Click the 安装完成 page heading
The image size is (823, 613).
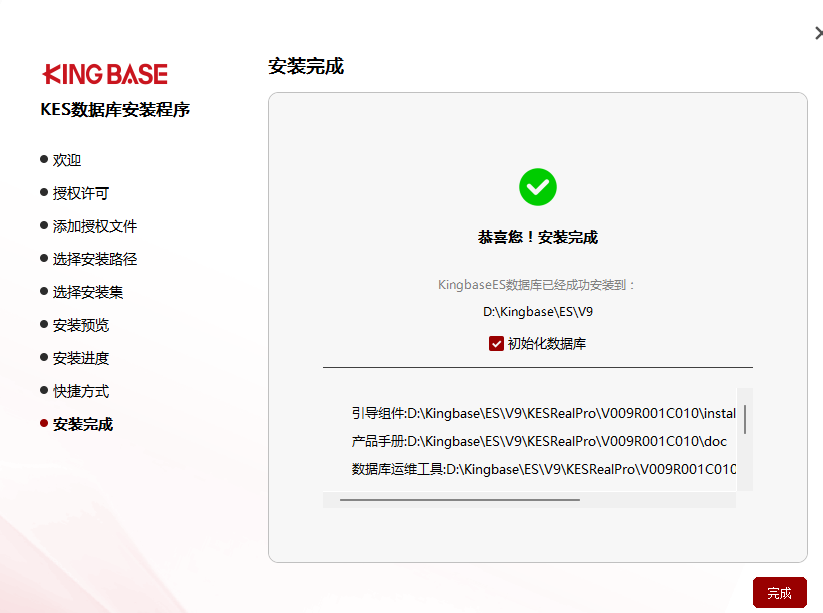[306, 67]
